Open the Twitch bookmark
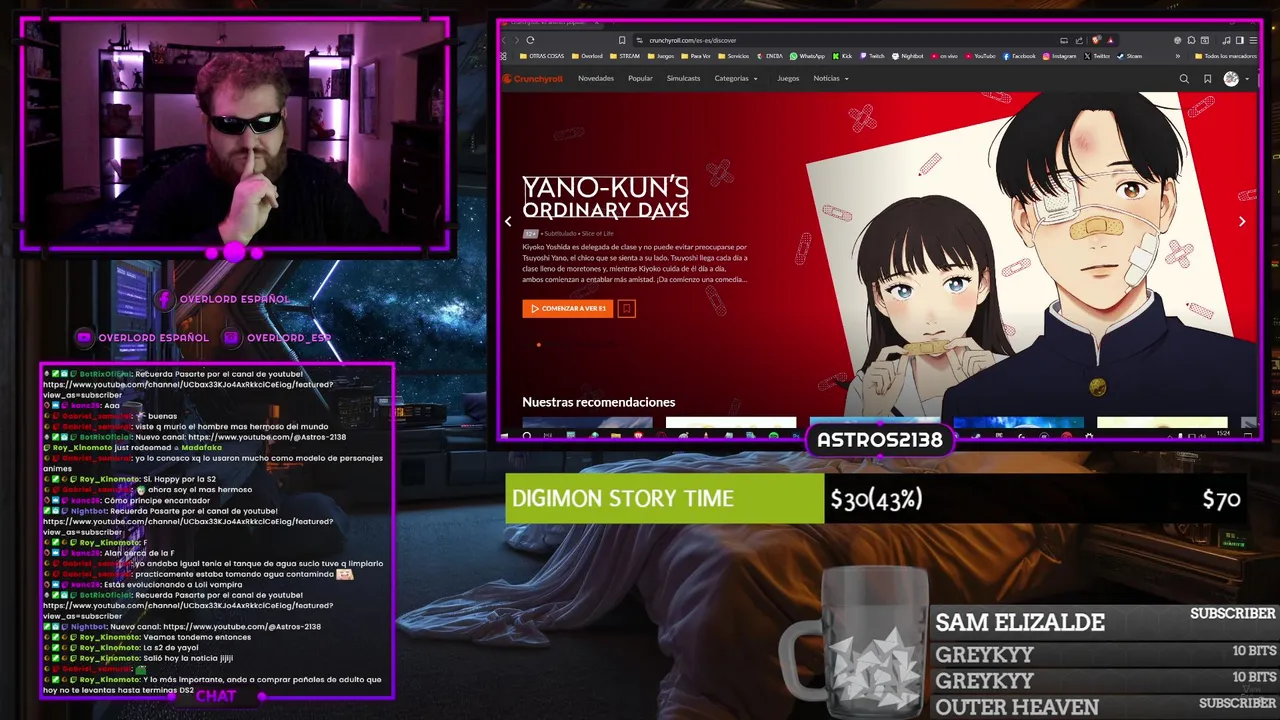 point(872,56)
